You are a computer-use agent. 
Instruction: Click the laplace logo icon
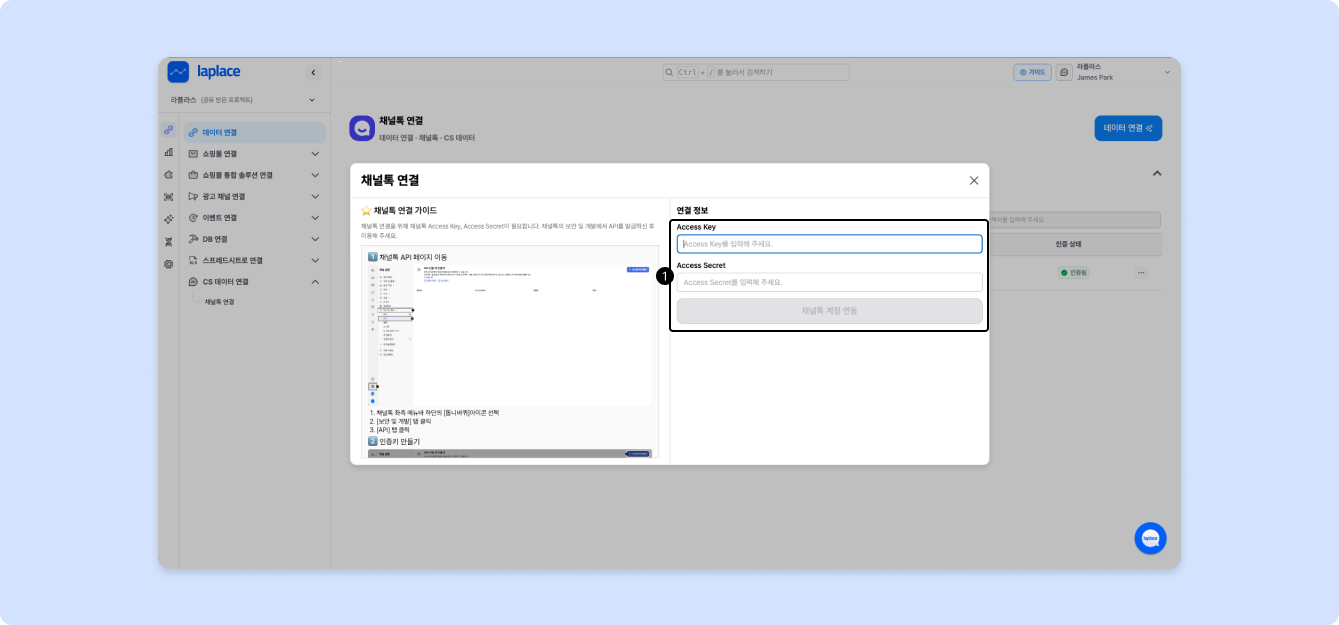coord(178,72)
